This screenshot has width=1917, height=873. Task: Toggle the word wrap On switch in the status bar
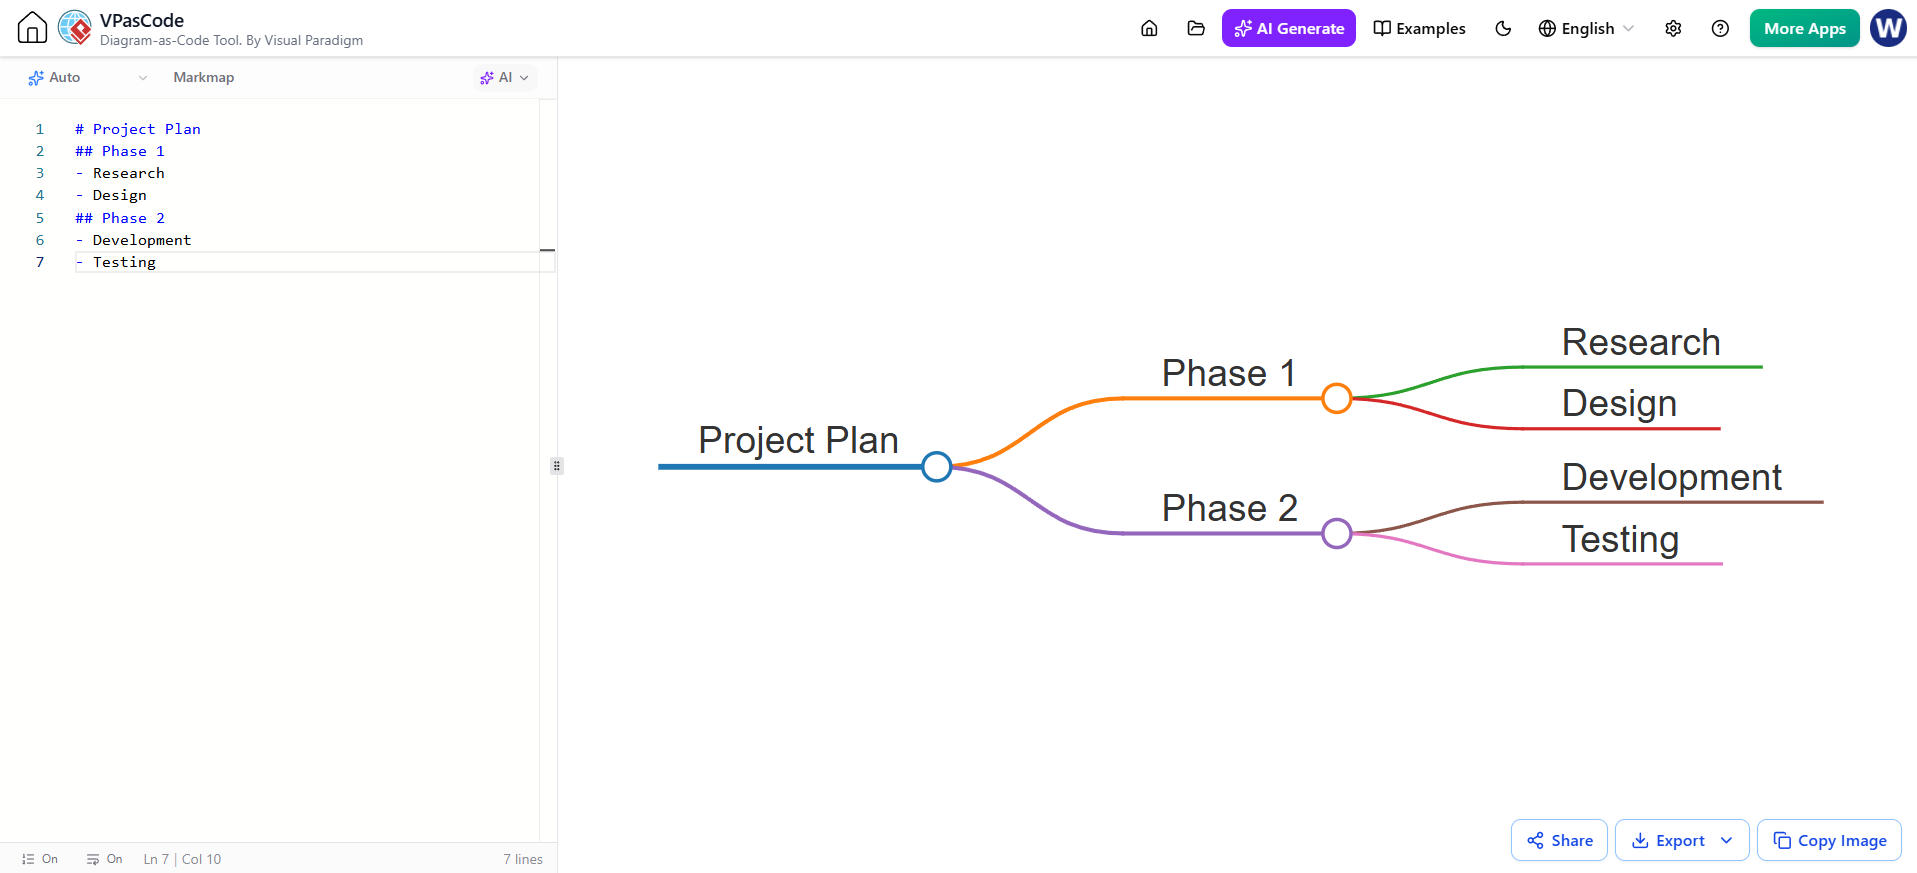(x=105, y=859)
